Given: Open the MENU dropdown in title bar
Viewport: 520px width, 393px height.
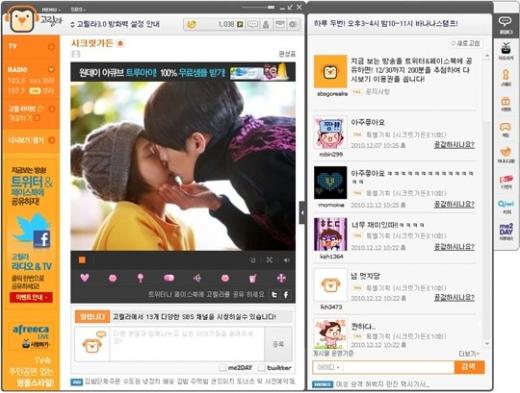Looking at the screenshot, I should [51, 10].
